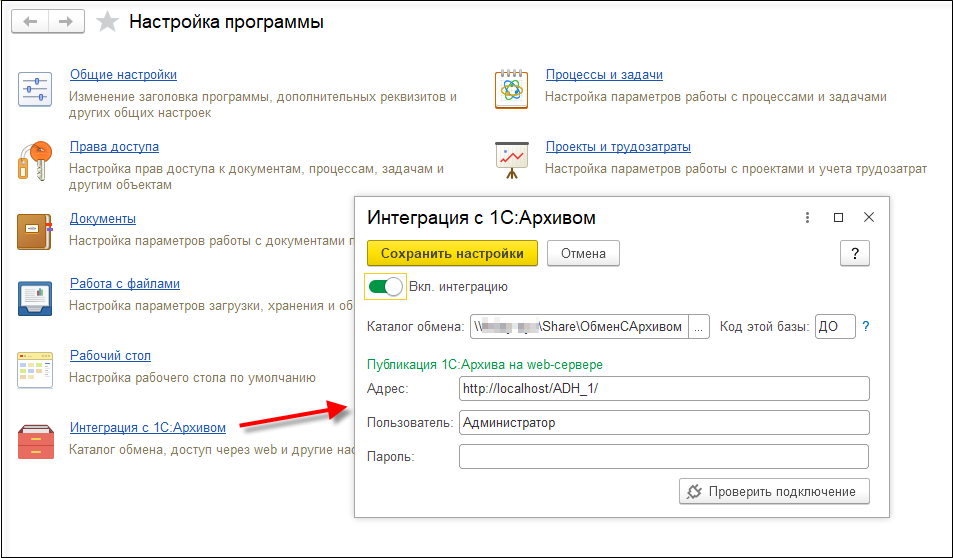Image resolution: width=953 pixels, height=558 pixels.
Task: Click the Пользователь input field
Action: click(664, 422)
